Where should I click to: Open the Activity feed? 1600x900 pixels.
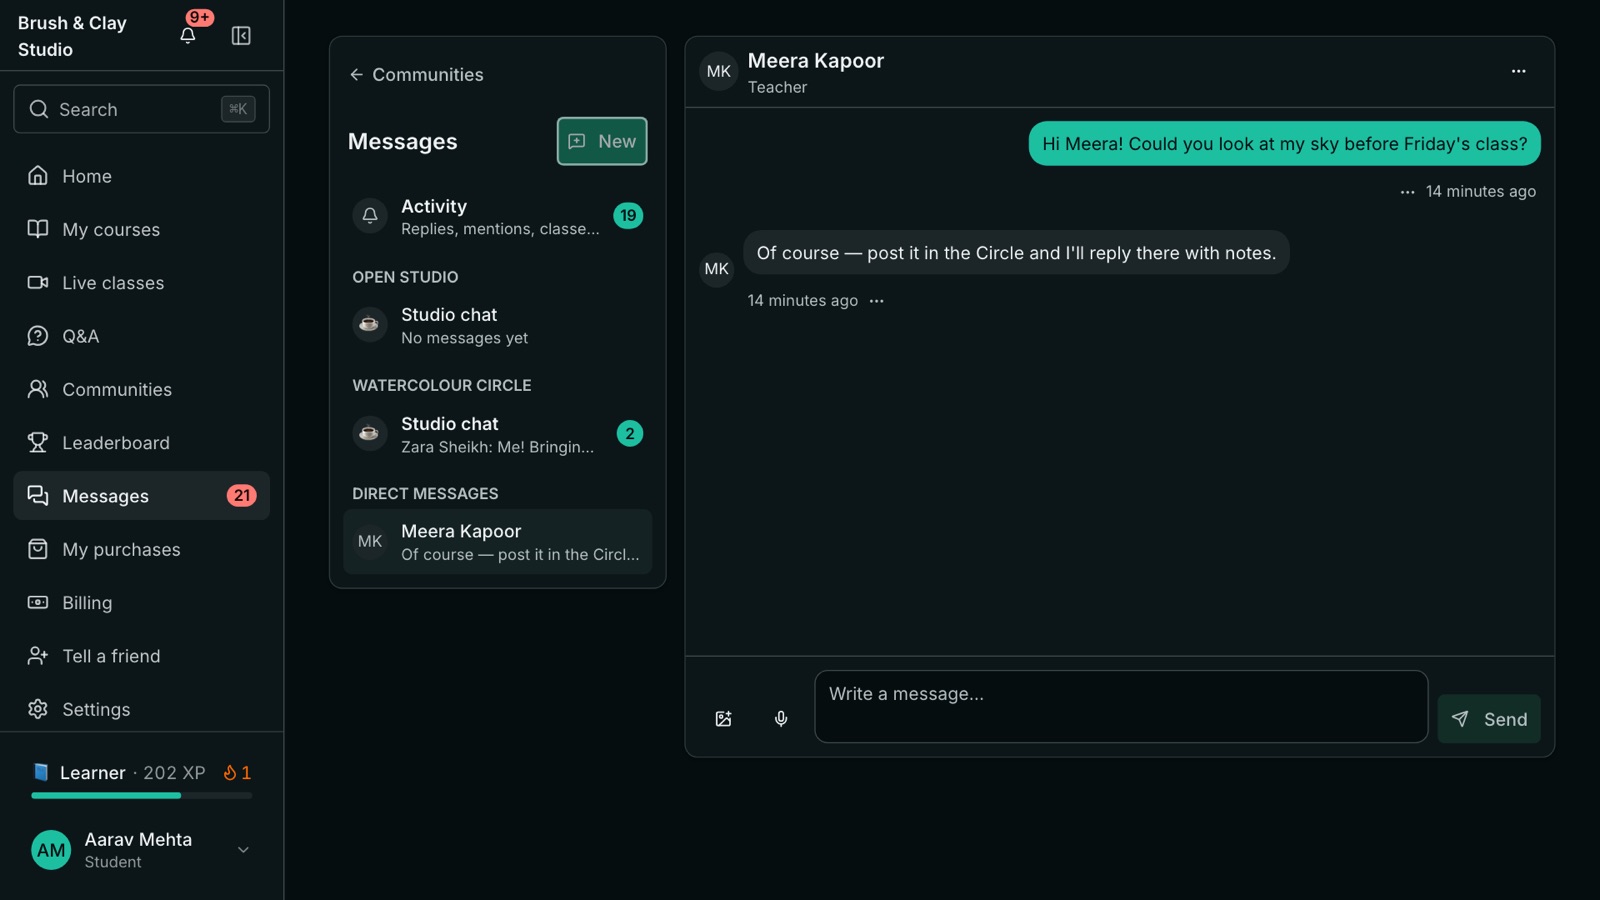point(498,216)
